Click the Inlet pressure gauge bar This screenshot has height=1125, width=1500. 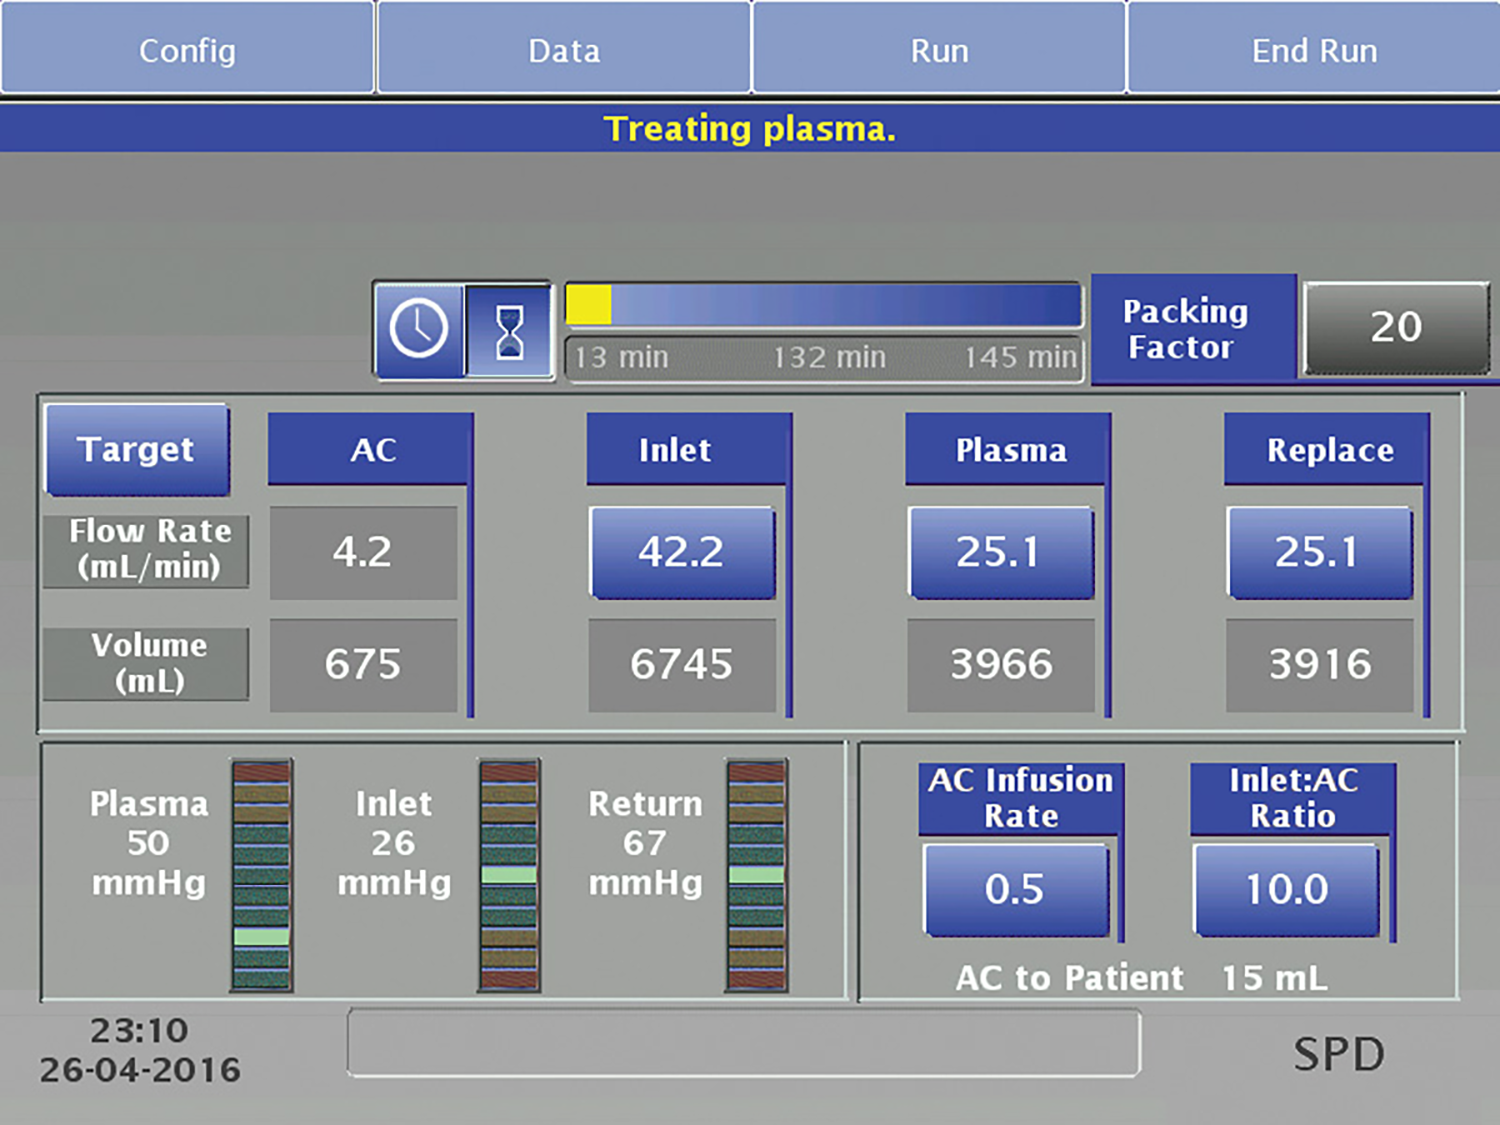tap(509, 875)
